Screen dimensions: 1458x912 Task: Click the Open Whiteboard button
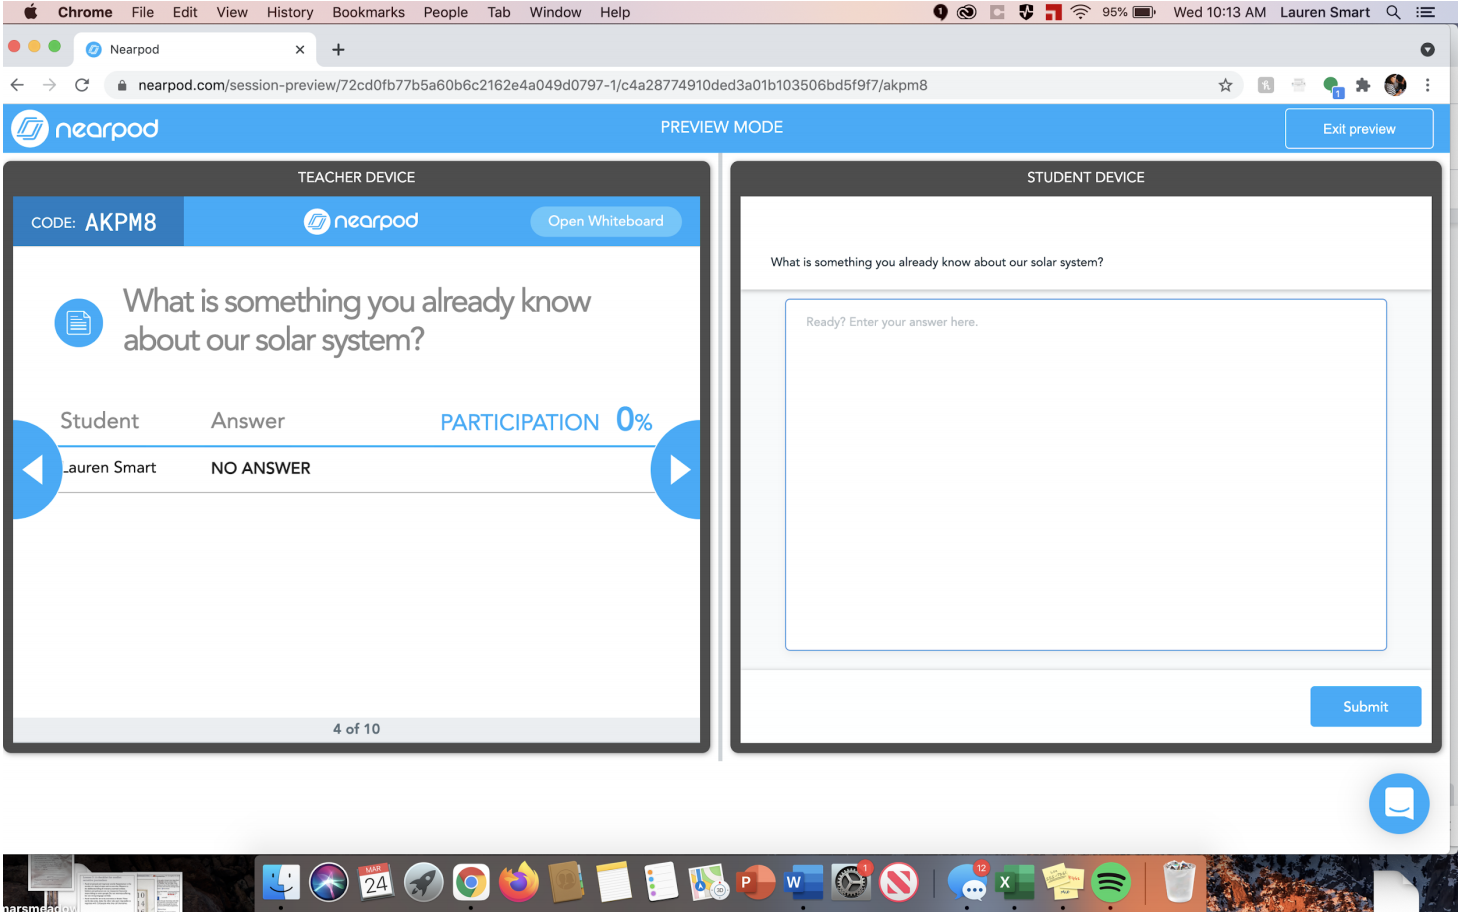point(605,221)
